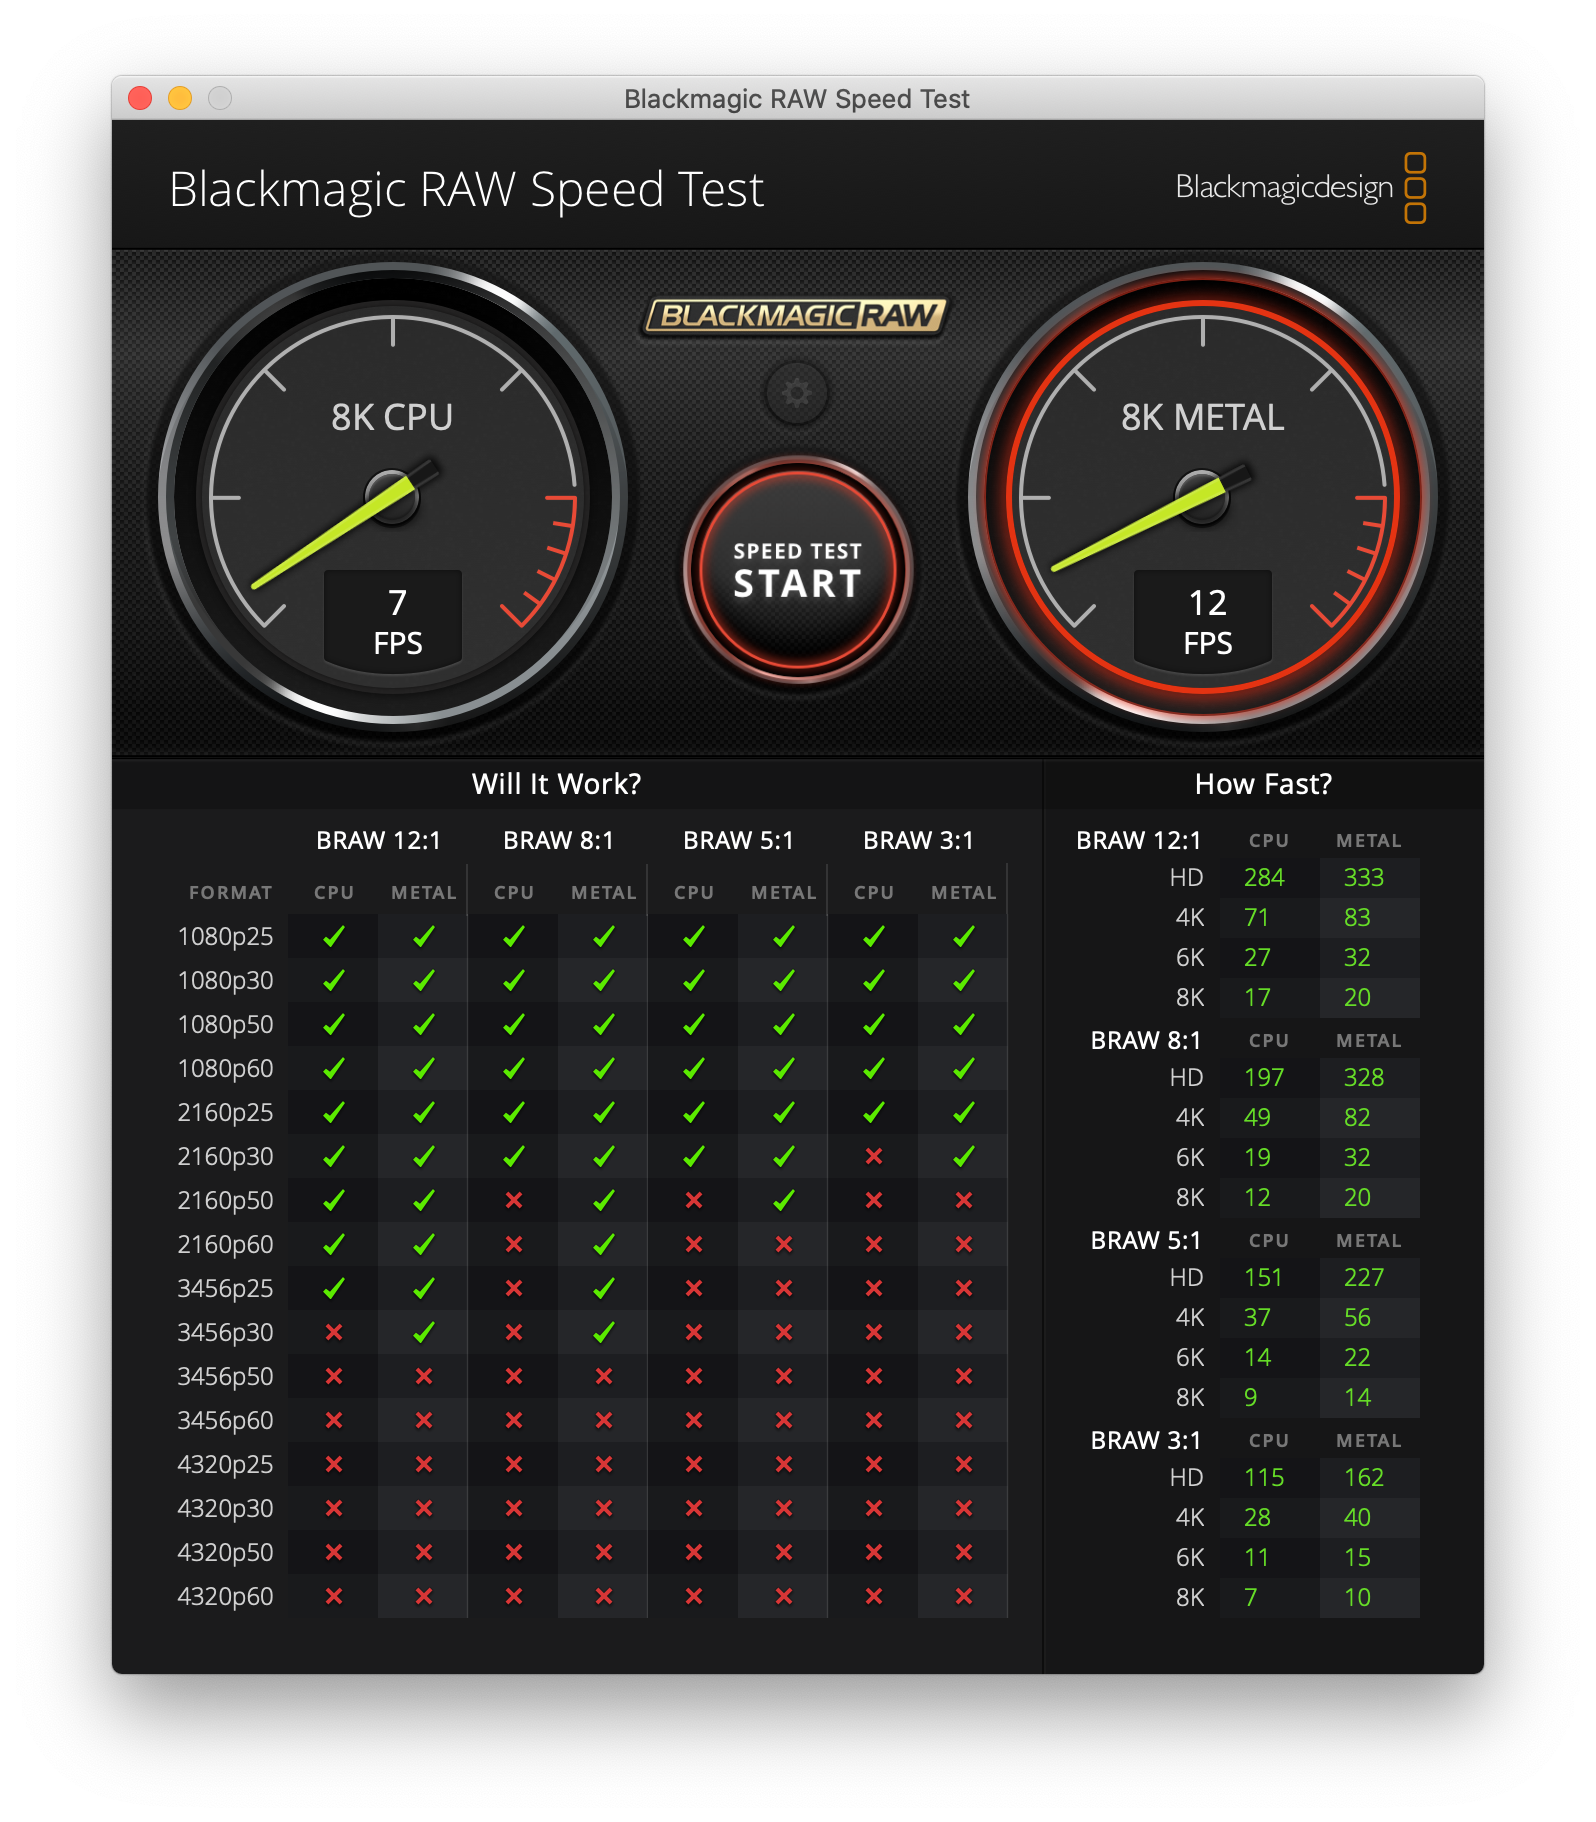Click the 4320p25 BRAW 12:1 CPU cross

pyautogui.click(x=334, y=1465)
